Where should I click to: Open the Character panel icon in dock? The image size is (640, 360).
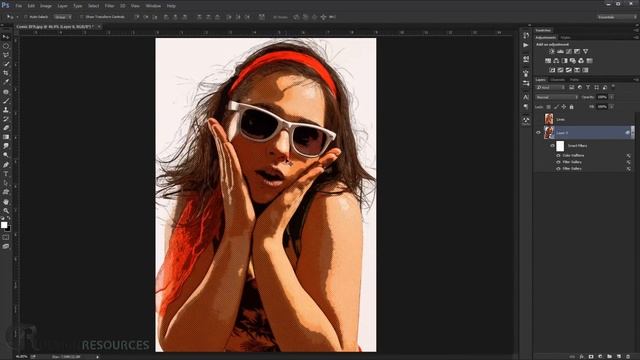[x=526, y=97]
